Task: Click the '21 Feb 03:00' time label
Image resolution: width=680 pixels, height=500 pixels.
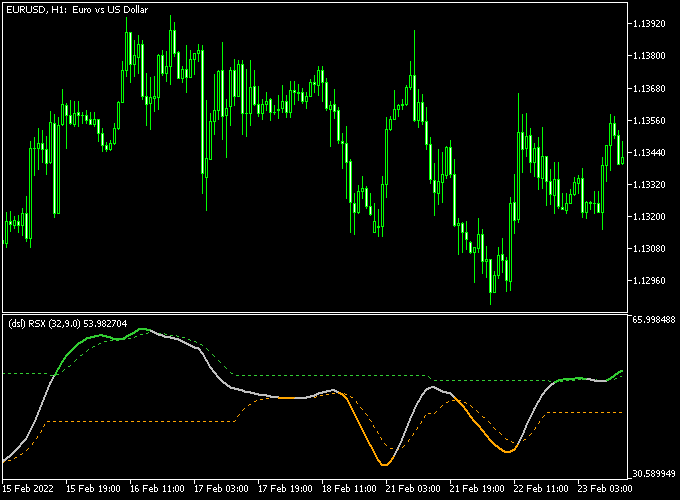Action: point(413,489)
